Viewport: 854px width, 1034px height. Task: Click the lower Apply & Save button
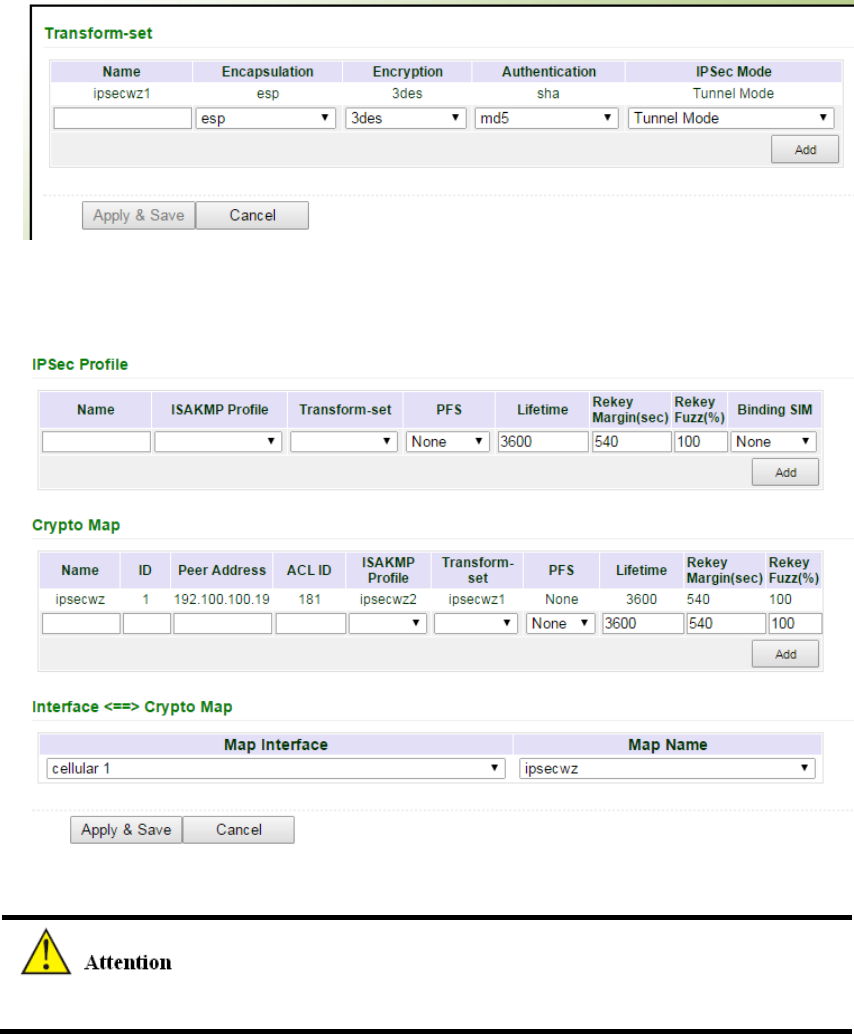pyautogui.click(x=126, y=830)
